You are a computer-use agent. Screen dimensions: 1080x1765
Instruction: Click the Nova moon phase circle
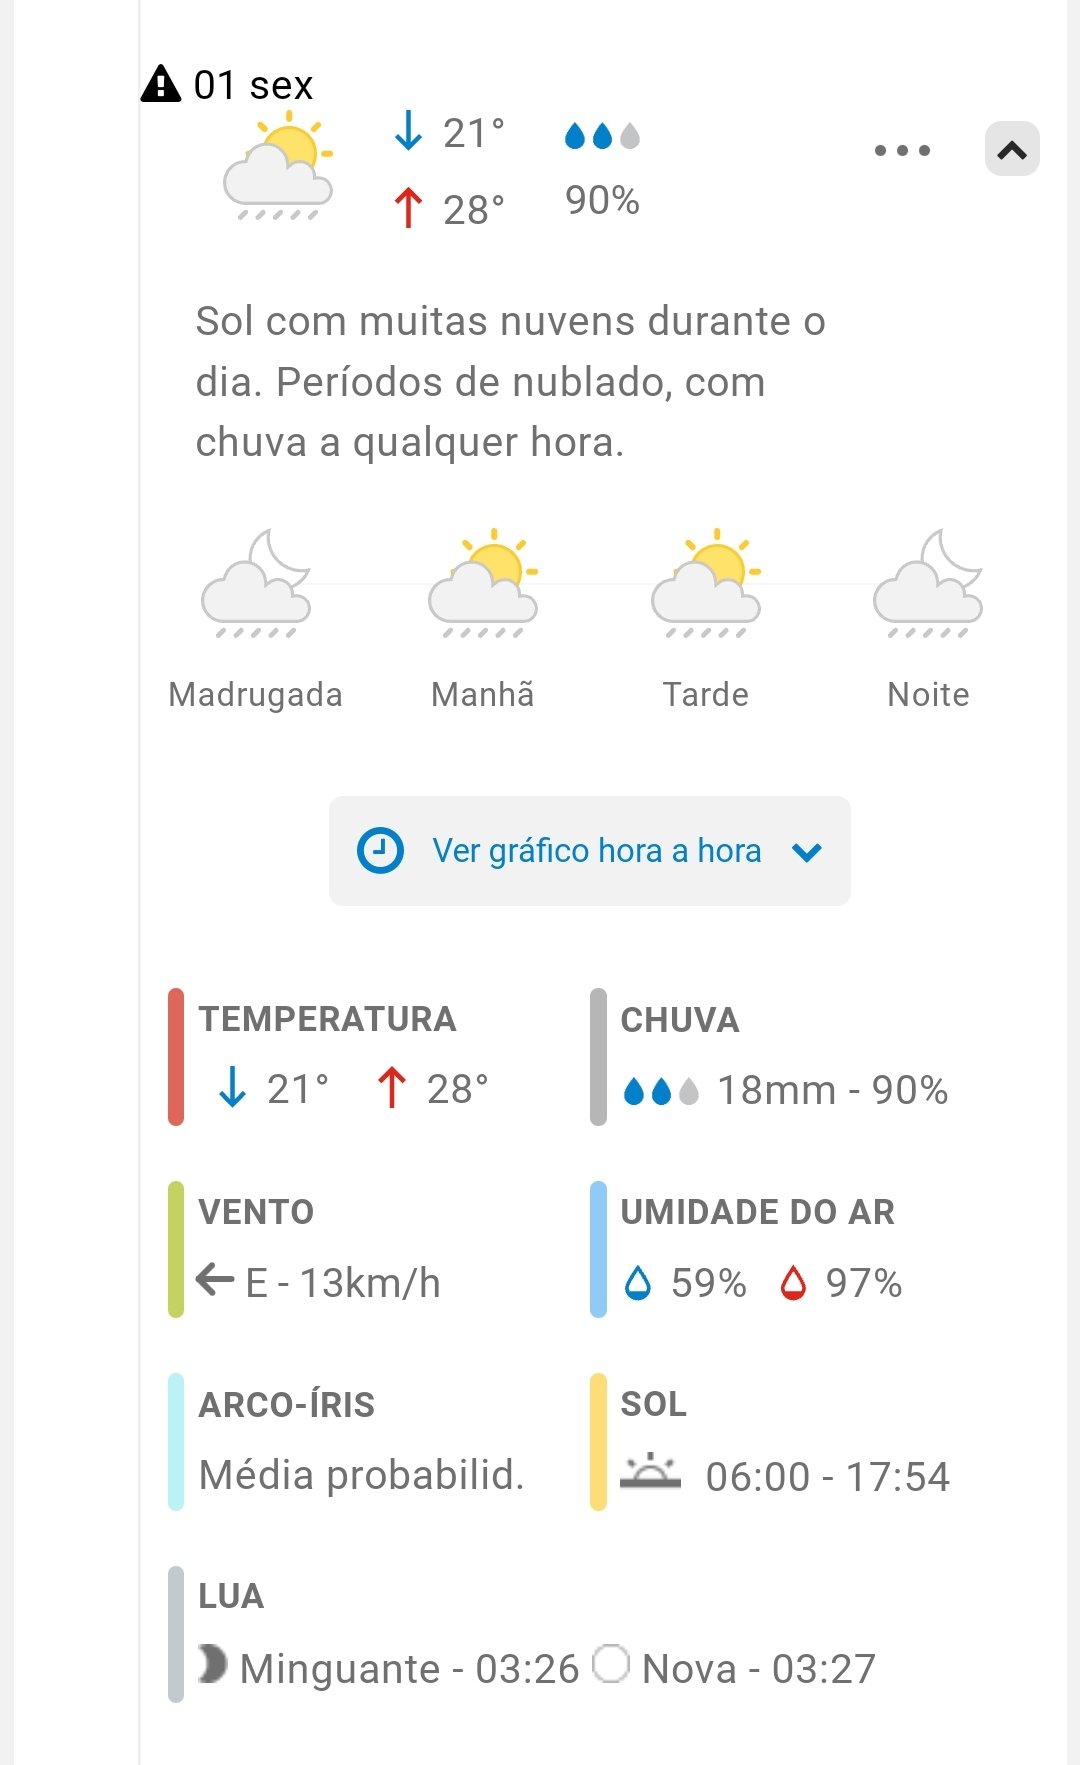(611, 1664)
